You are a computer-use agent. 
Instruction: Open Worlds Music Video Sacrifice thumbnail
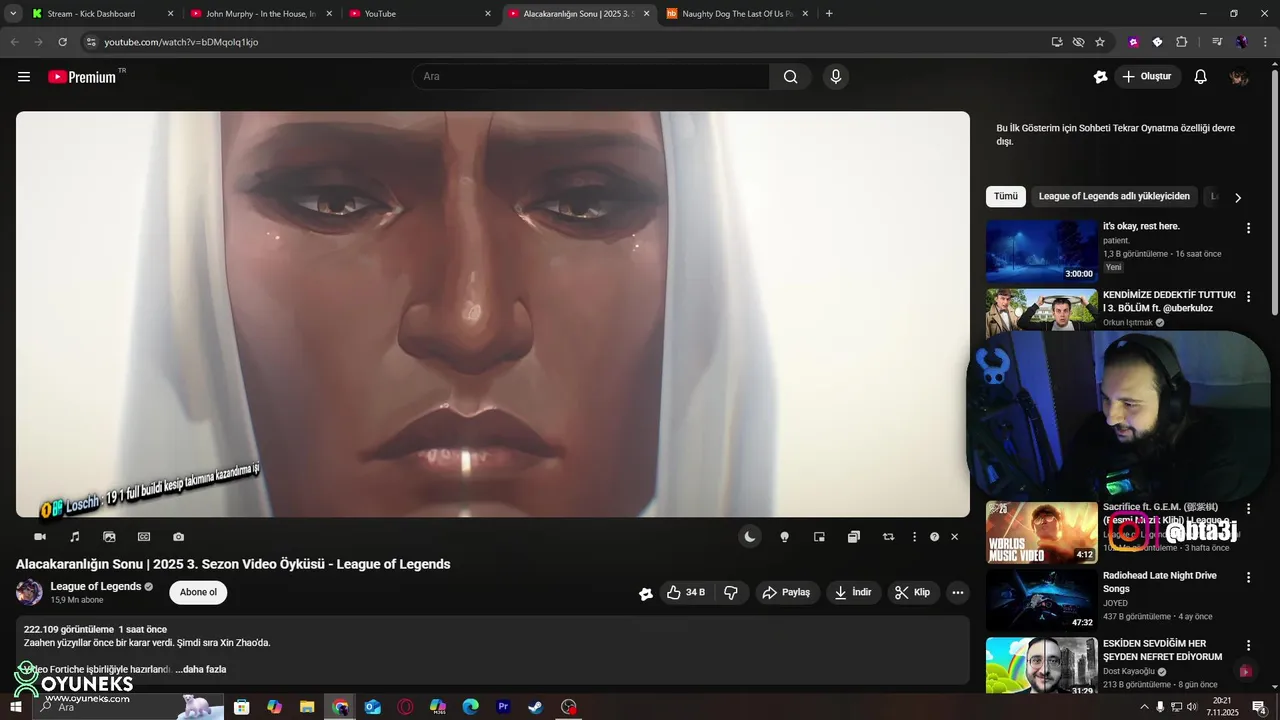pyautogui.click(x=1042, y=533)
